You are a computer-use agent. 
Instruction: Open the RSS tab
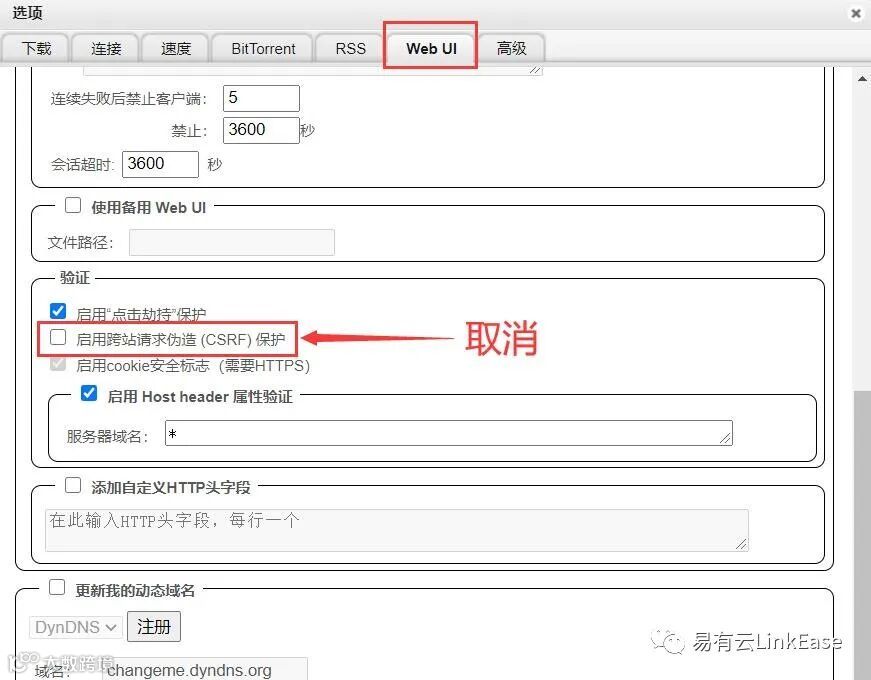click(350, 49)
